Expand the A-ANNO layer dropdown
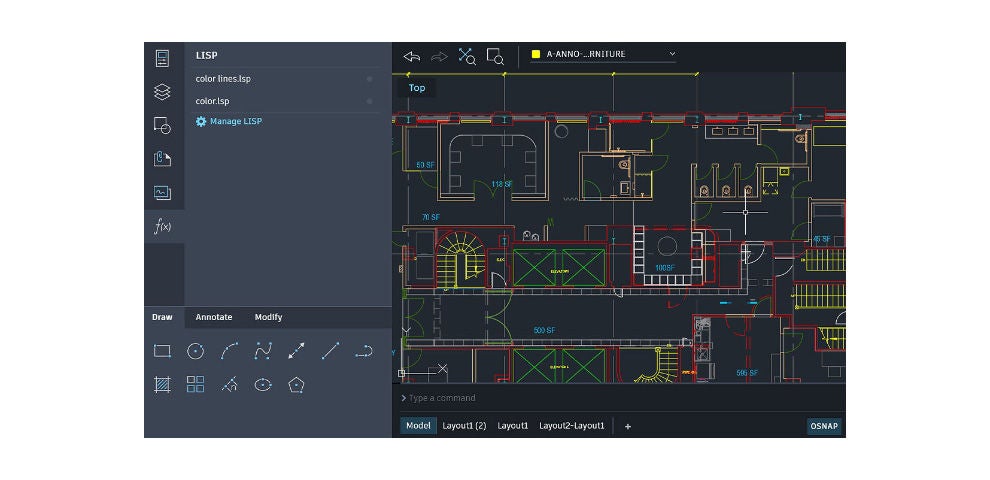Screen dimensions: 990x480 point(672,54)
